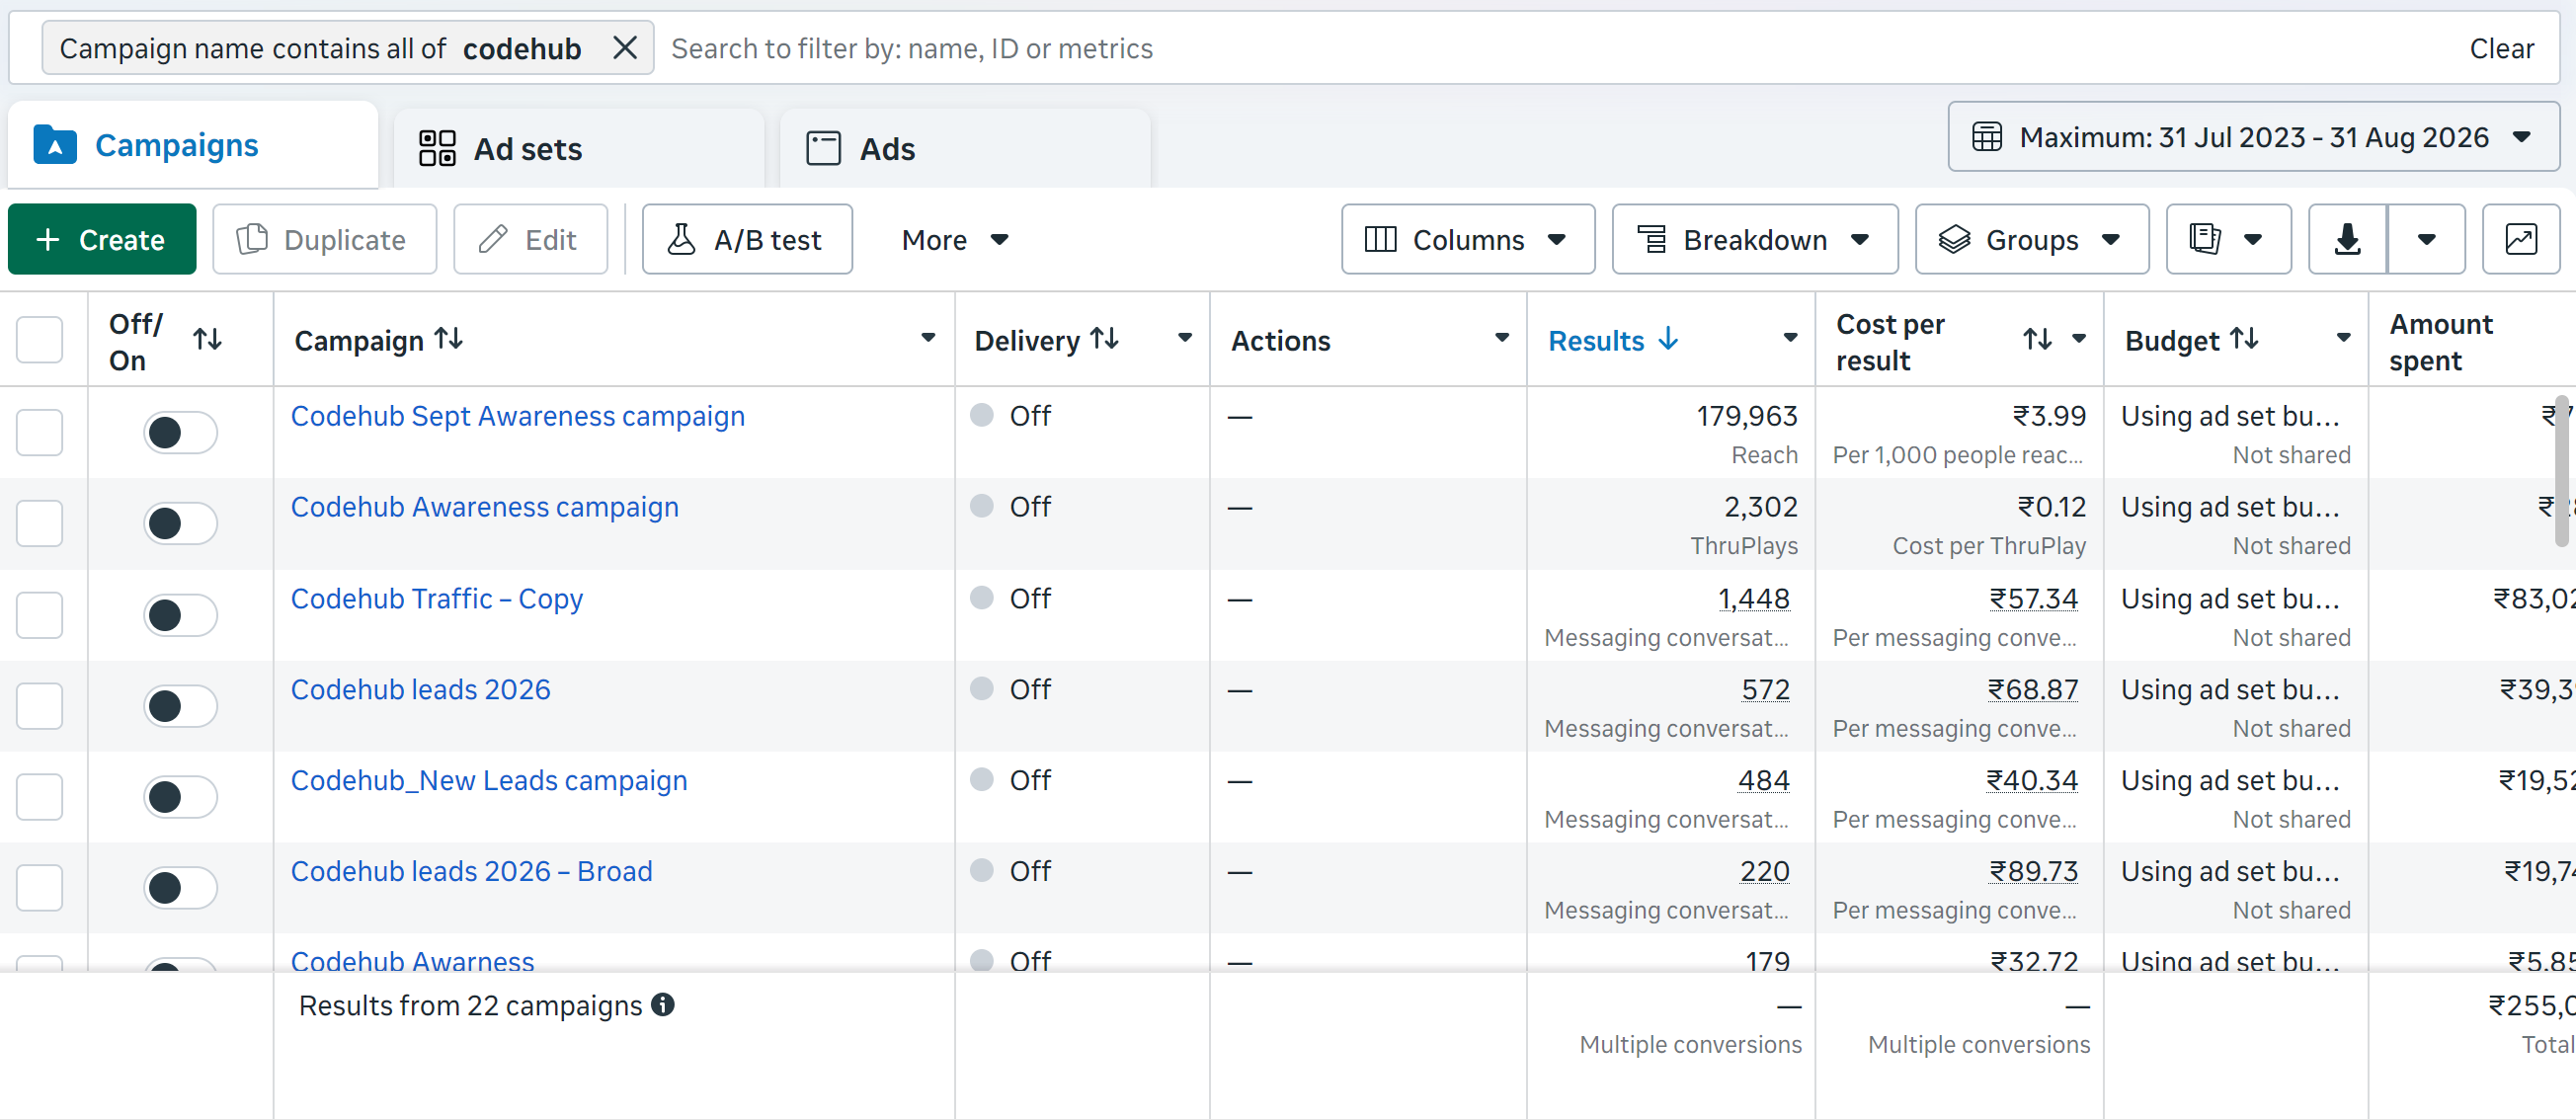
Task: Open the Columns dropdown
Action: 1468,240
